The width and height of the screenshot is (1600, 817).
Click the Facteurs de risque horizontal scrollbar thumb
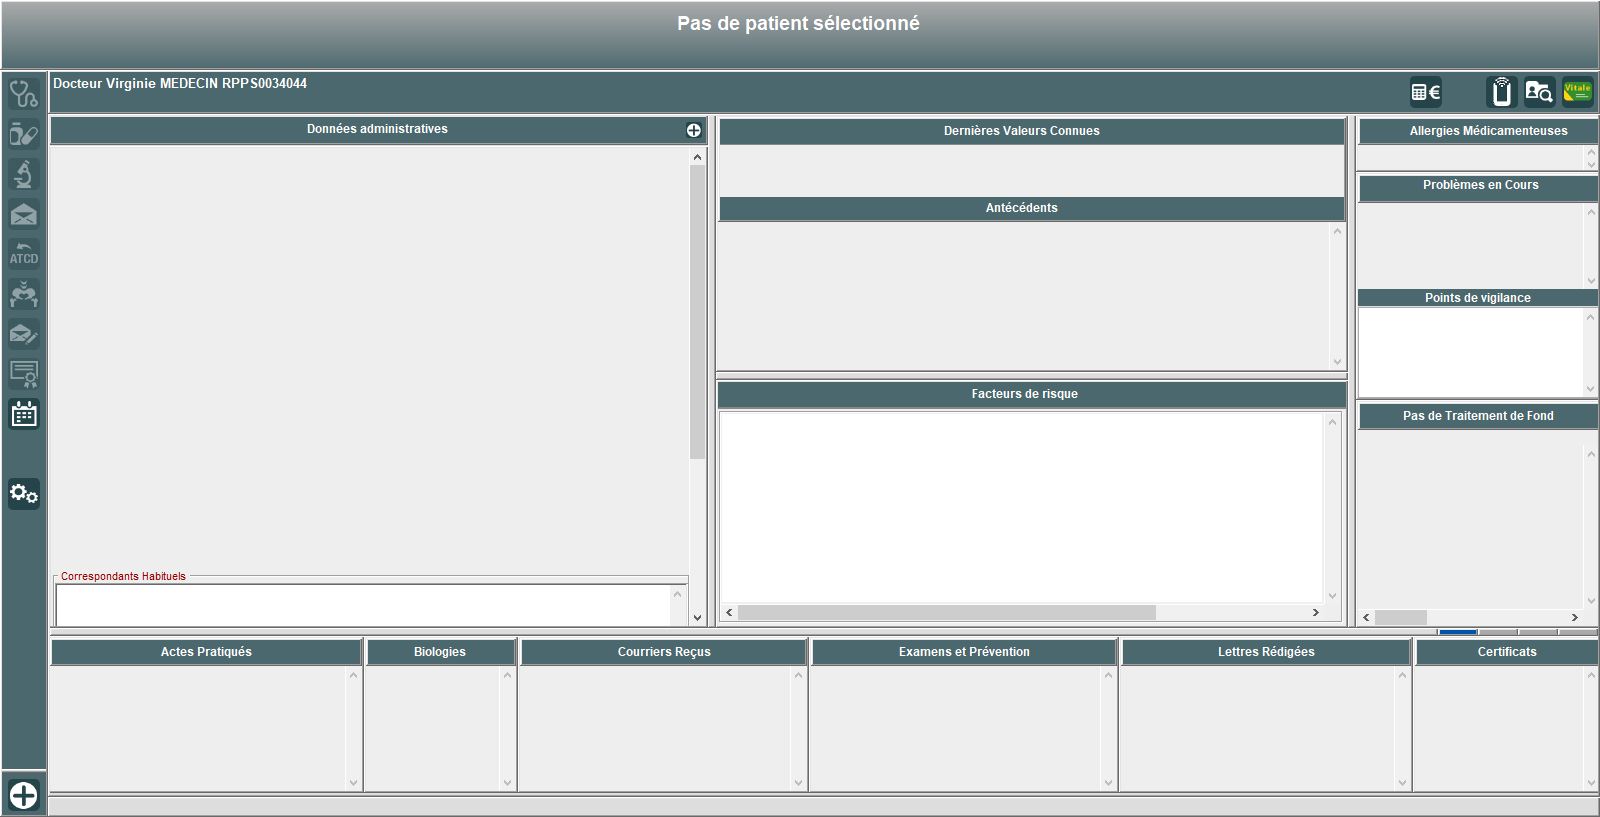click(x=946, y=612)
